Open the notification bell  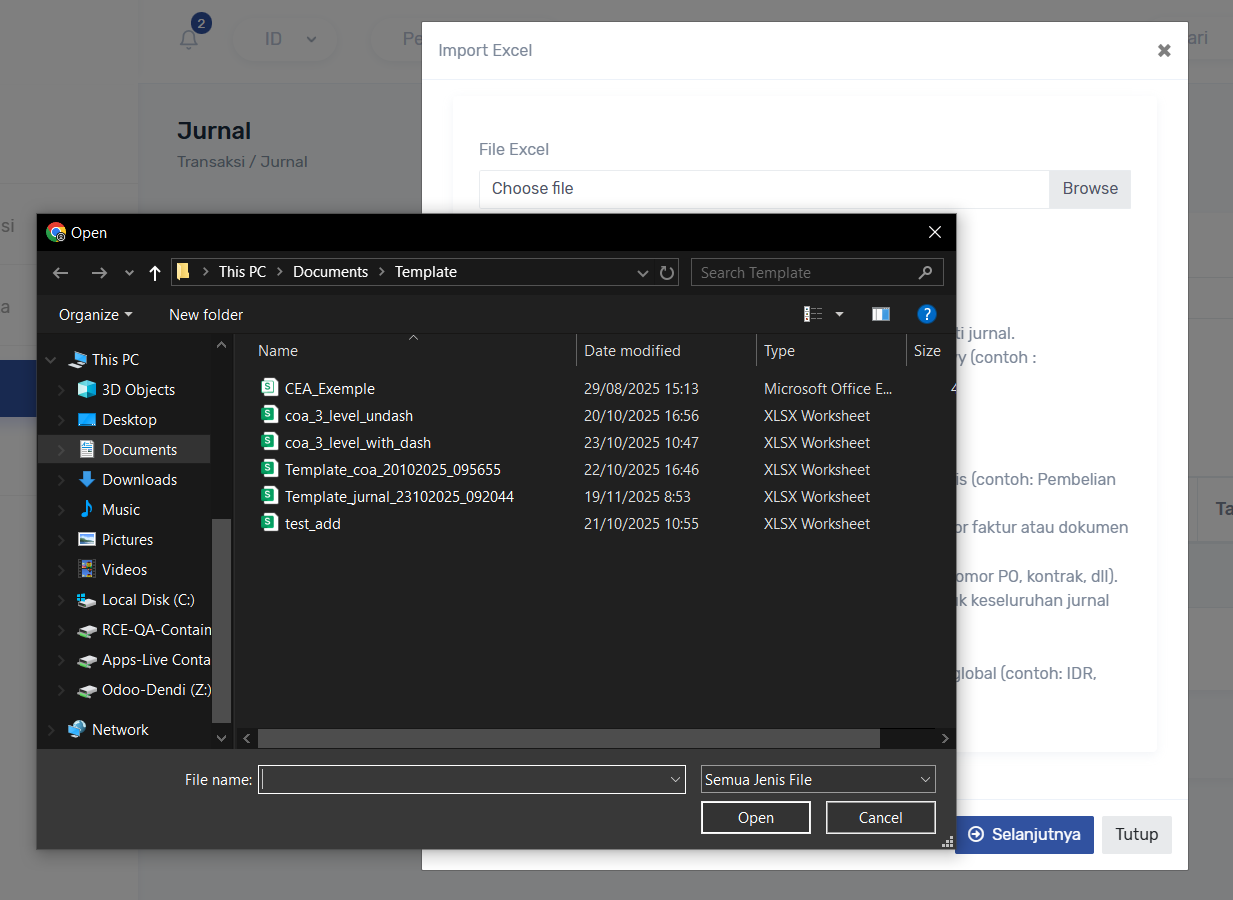coord(189,39)
